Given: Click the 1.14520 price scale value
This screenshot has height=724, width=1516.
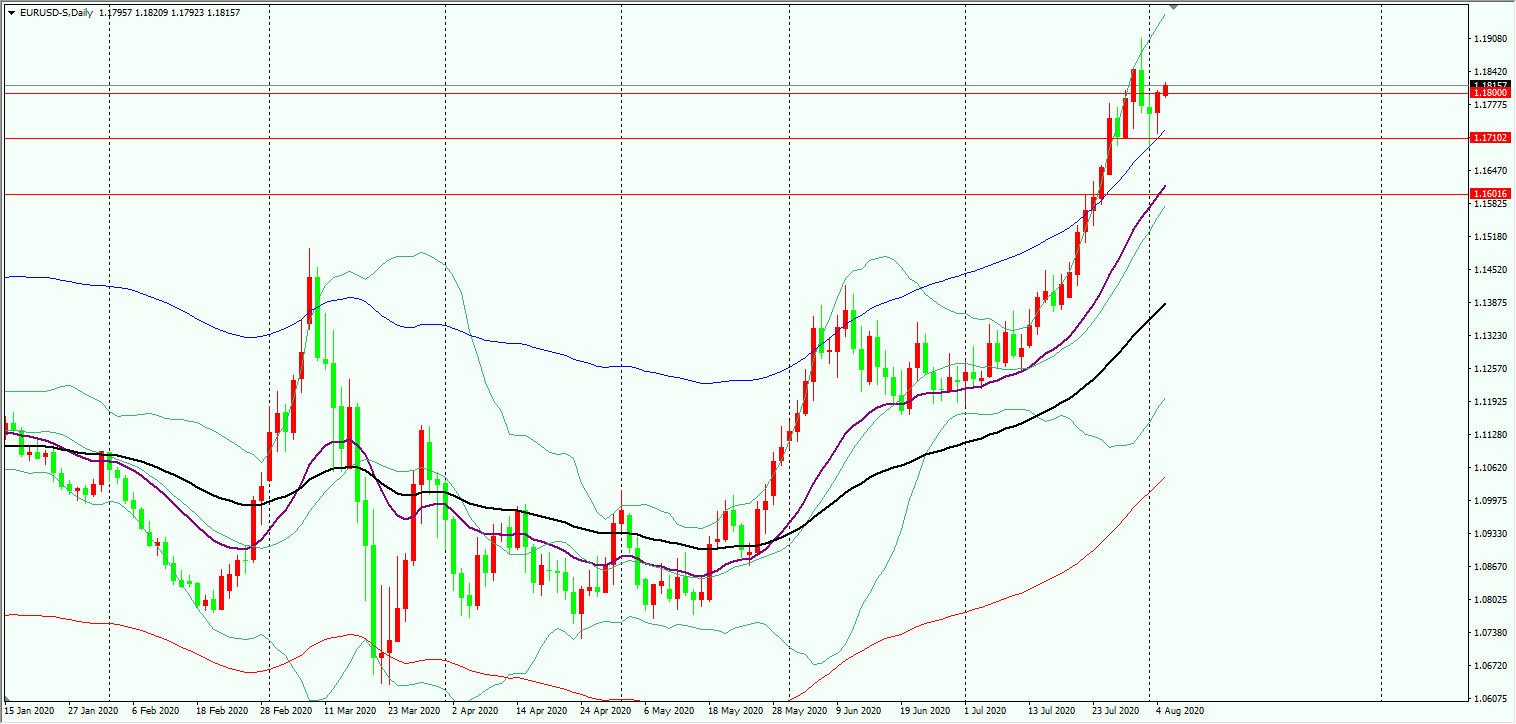Looking at the screenshot, I should [x=1490, y=270].
